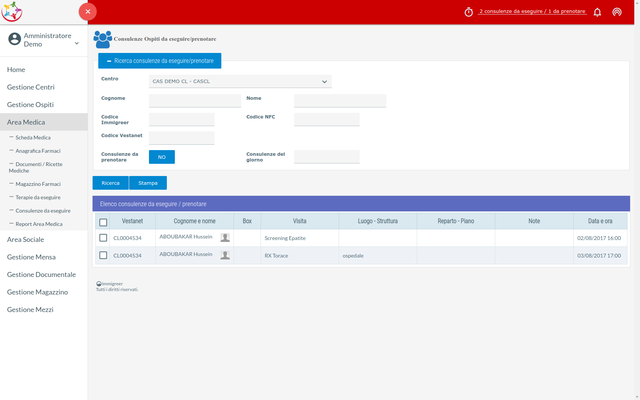Open Gestione Mensa menu
This screenshot has height=400, width=640.
[x=31, y=257]
